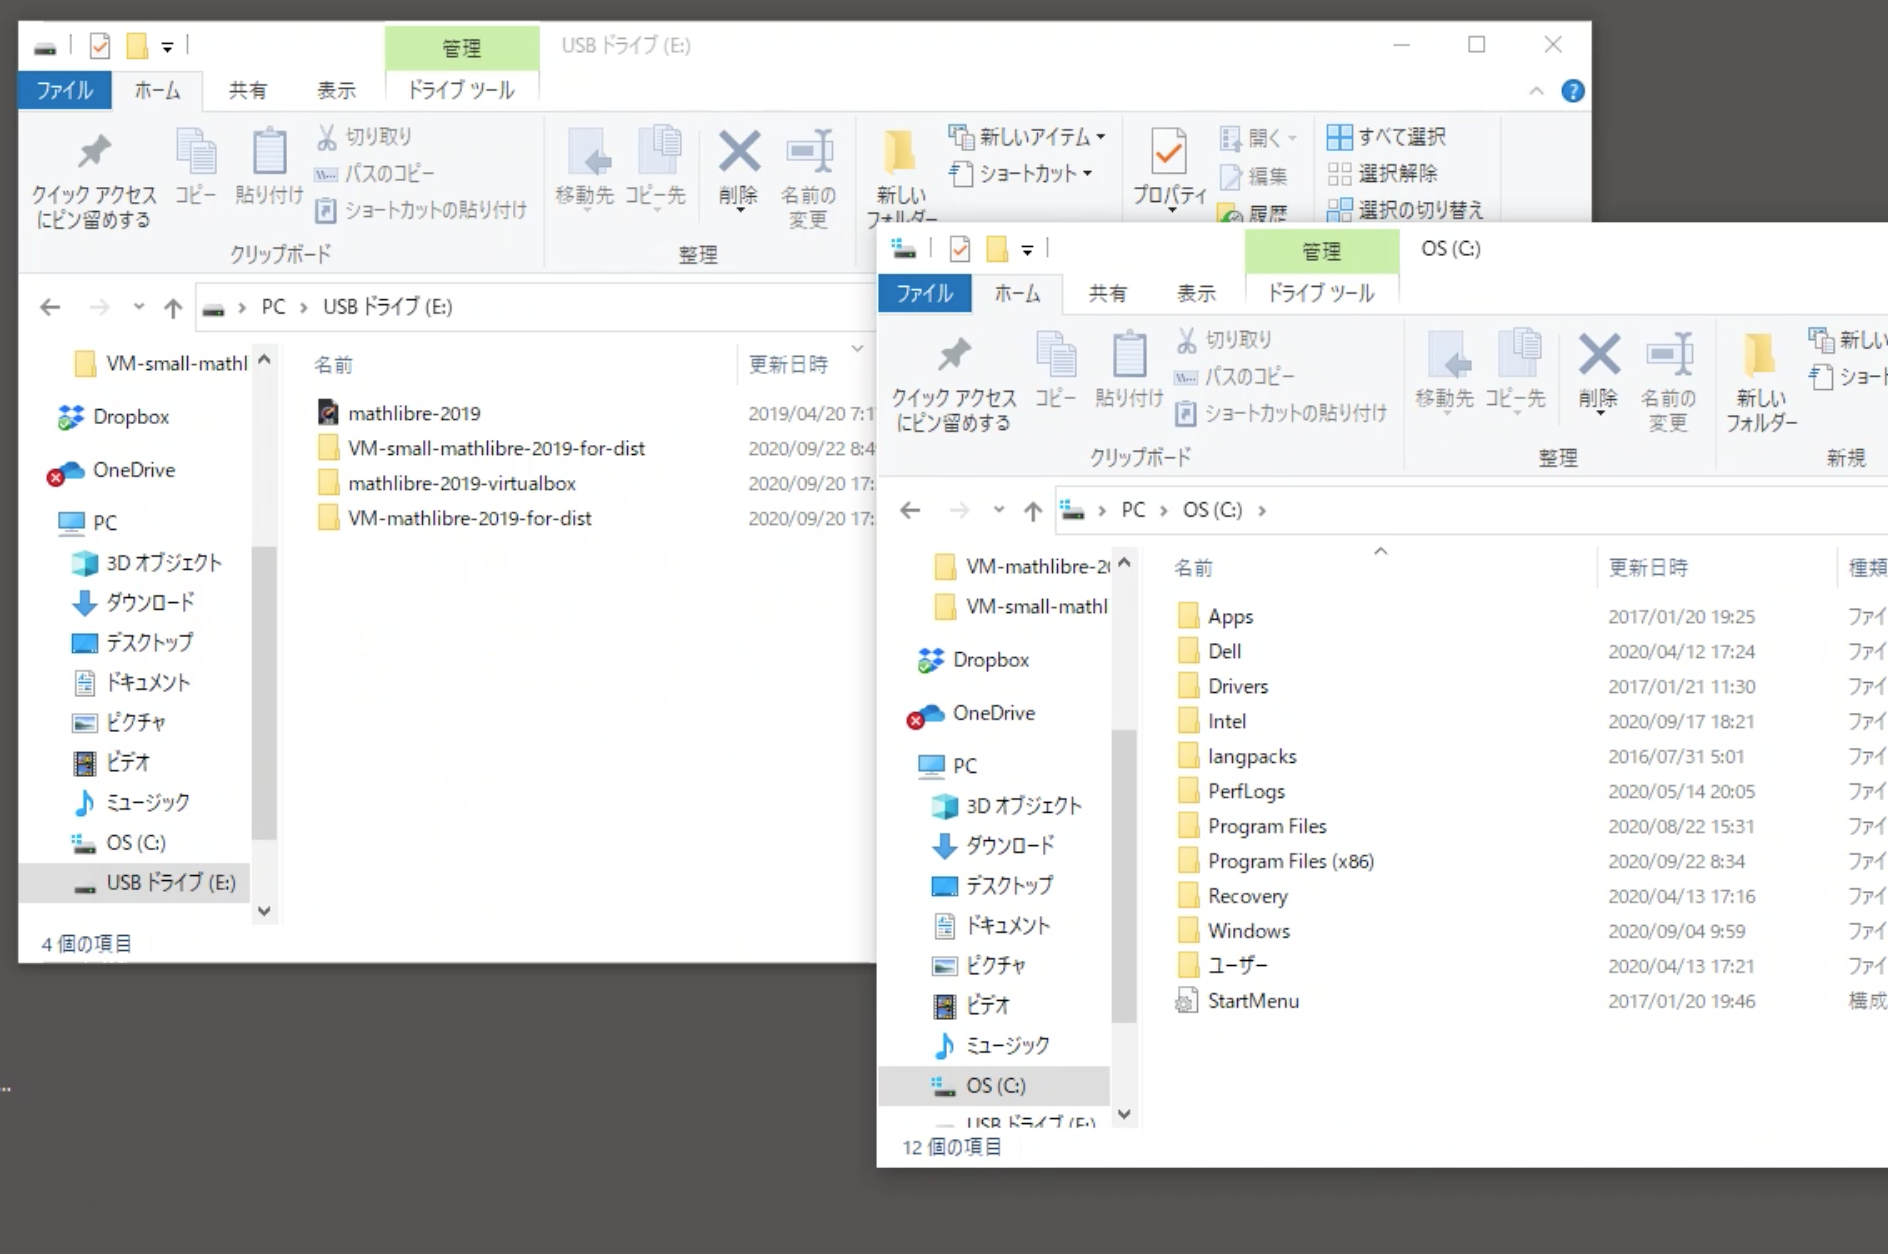
Task: Open recent locations dropdown in USB window
Action: [139, 307]
